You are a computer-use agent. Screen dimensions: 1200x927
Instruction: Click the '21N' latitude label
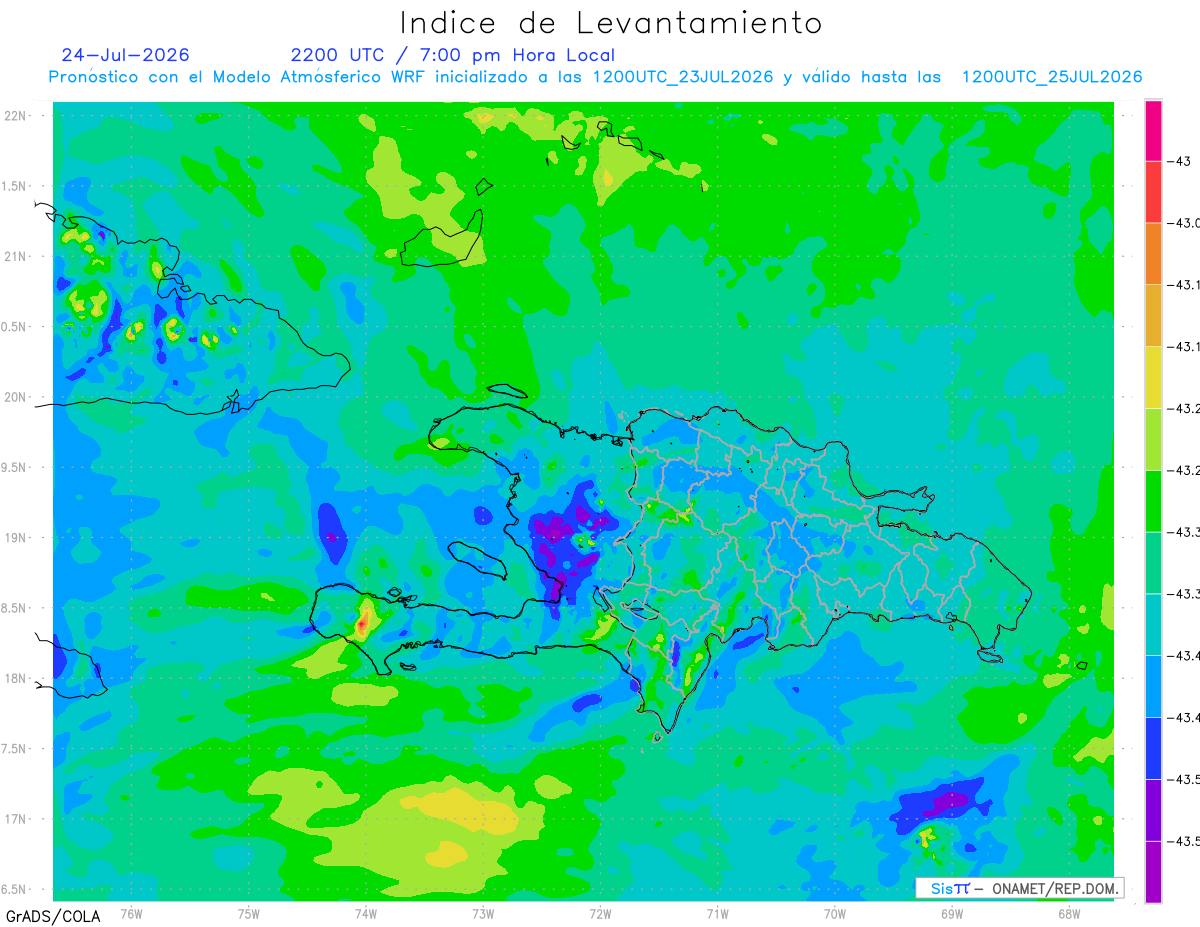tap(17, 256)
